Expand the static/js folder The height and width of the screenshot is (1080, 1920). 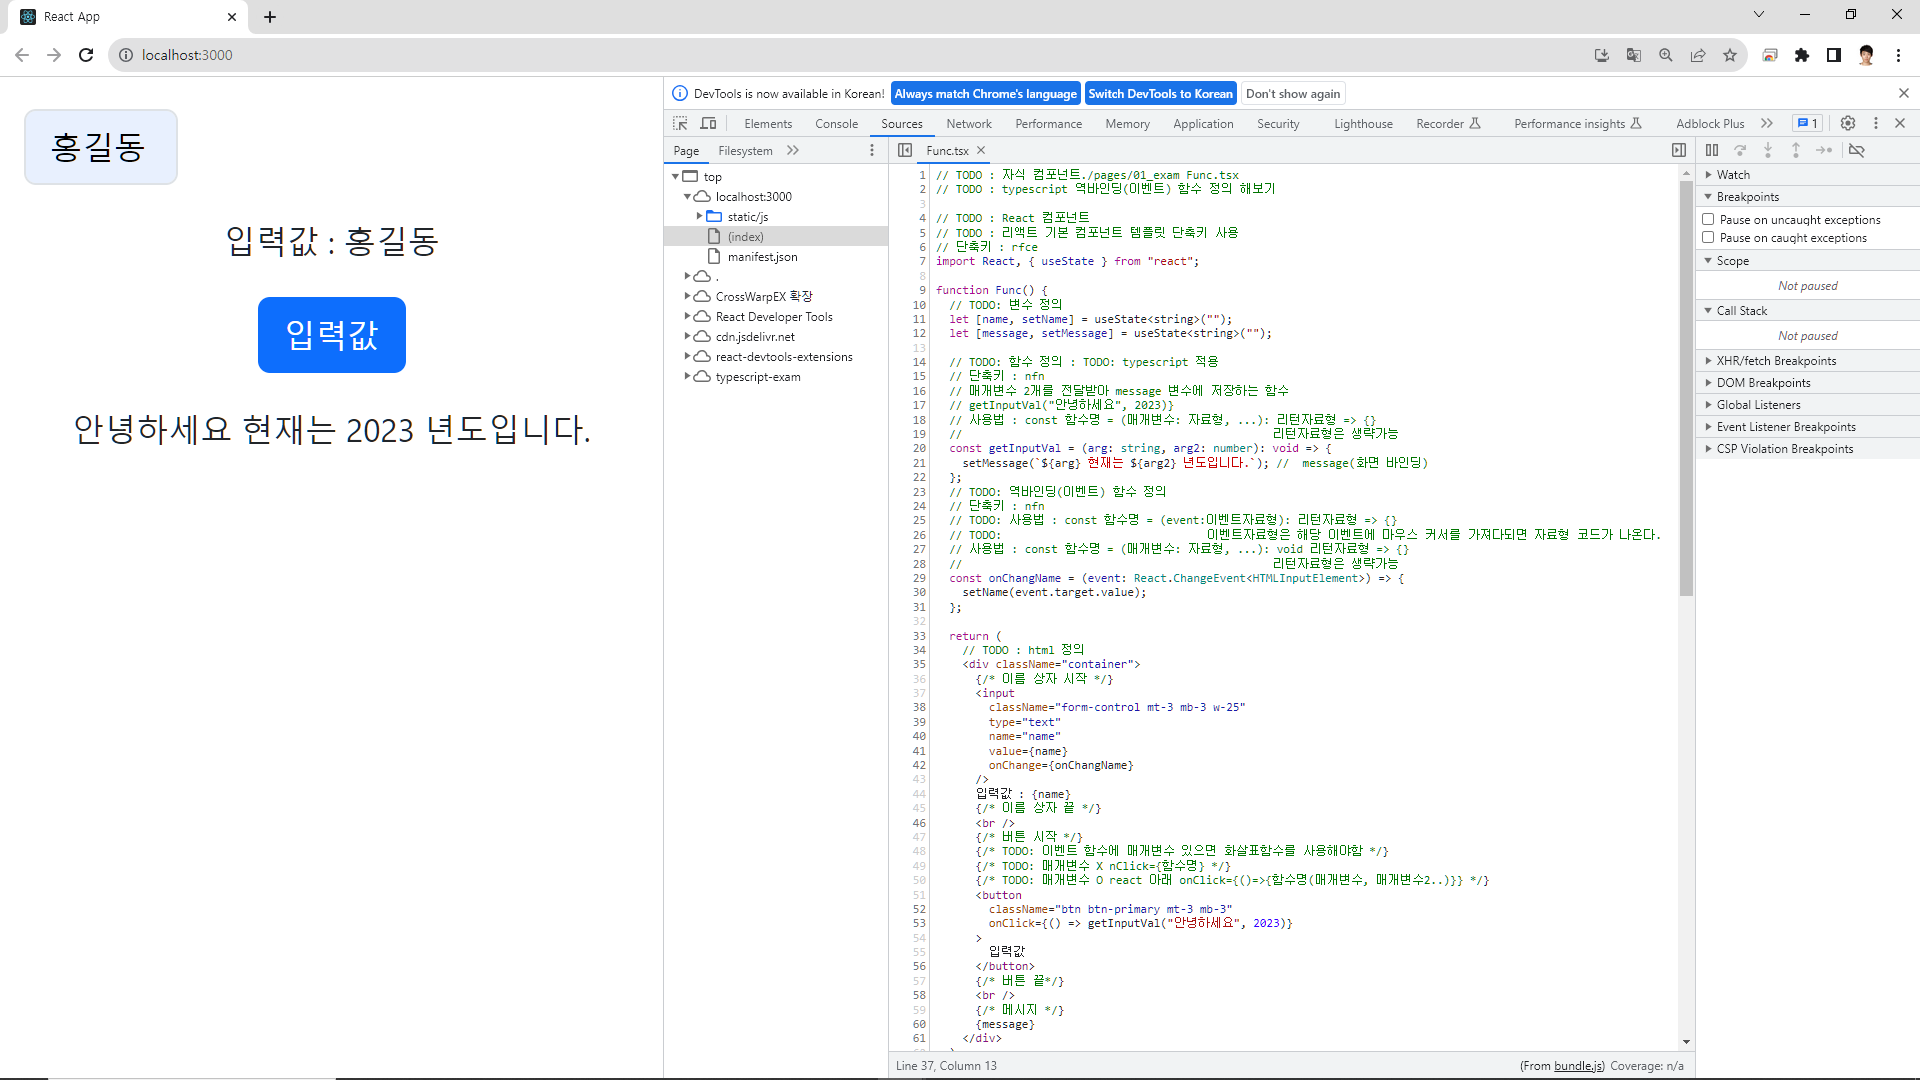click(699, 216)
